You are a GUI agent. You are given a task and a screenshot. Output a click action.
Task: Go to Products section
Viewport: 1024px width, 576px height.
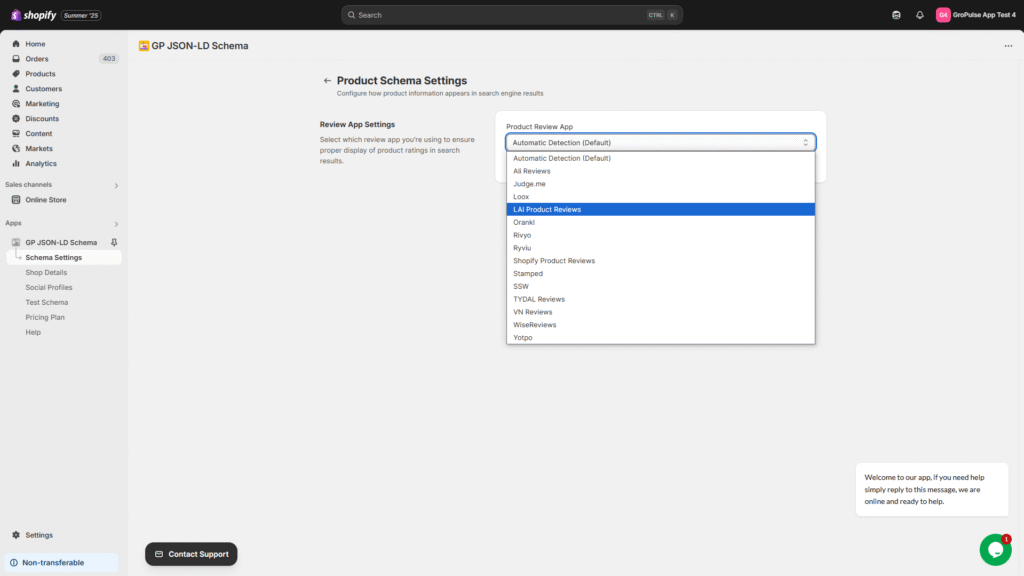pos(40,74)
